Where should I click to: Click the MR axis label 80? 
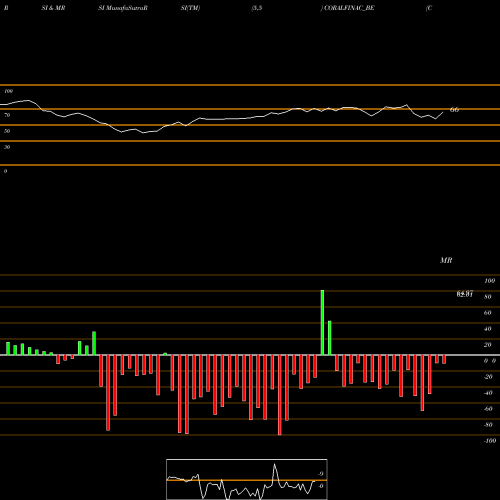(488, 297)
